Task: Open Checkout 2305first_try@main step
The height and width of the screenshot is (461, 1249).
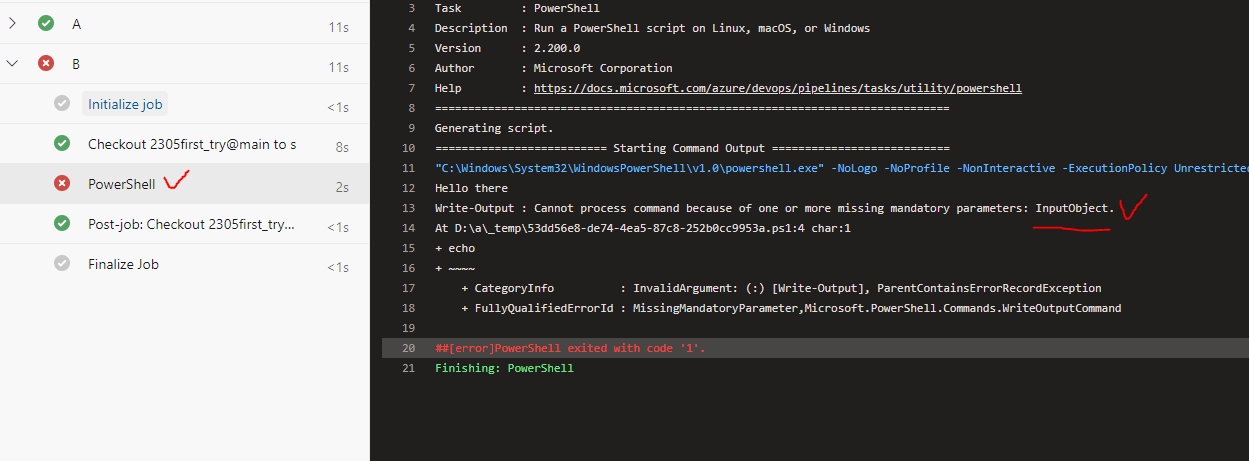Action: pos(192,144)
